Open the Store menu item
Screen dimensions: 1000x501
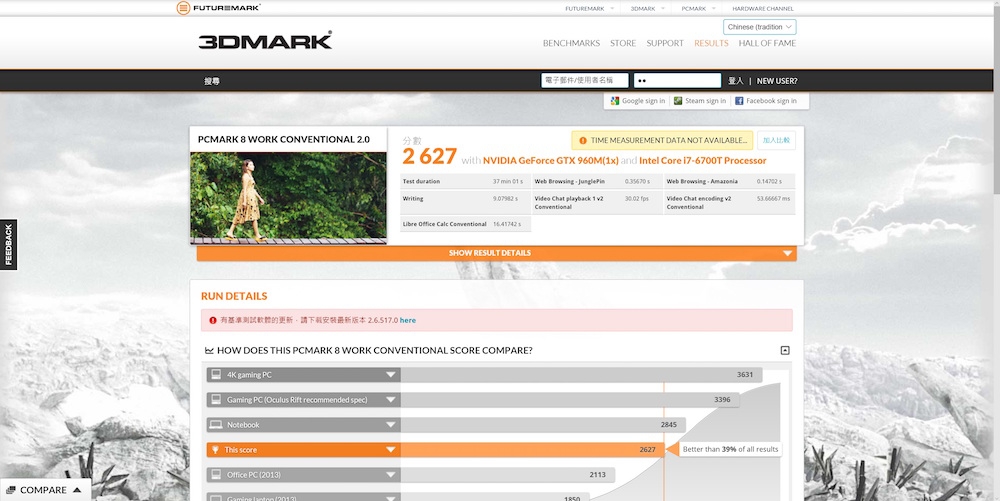pos(623,43)
